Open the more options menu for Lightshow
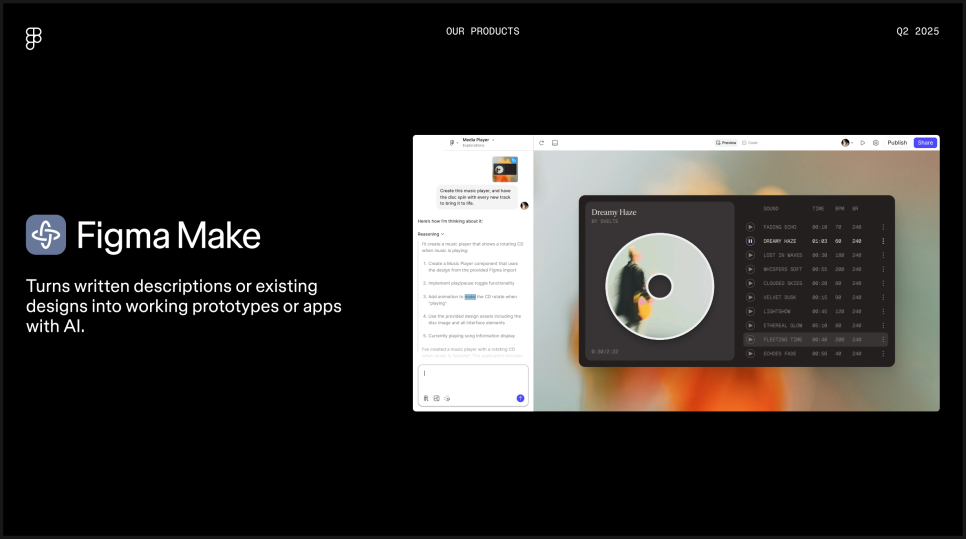Screen dimensions: 966x539 coord(883,312)
